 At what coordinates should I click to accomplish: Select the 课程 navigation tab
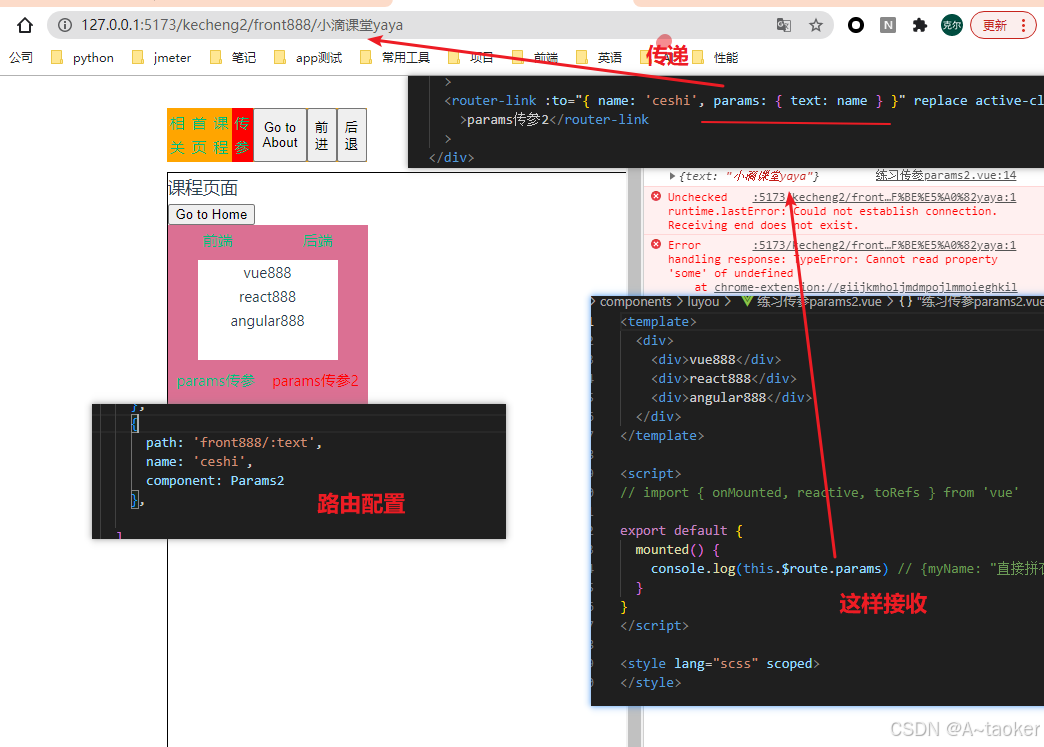(221, 135)
